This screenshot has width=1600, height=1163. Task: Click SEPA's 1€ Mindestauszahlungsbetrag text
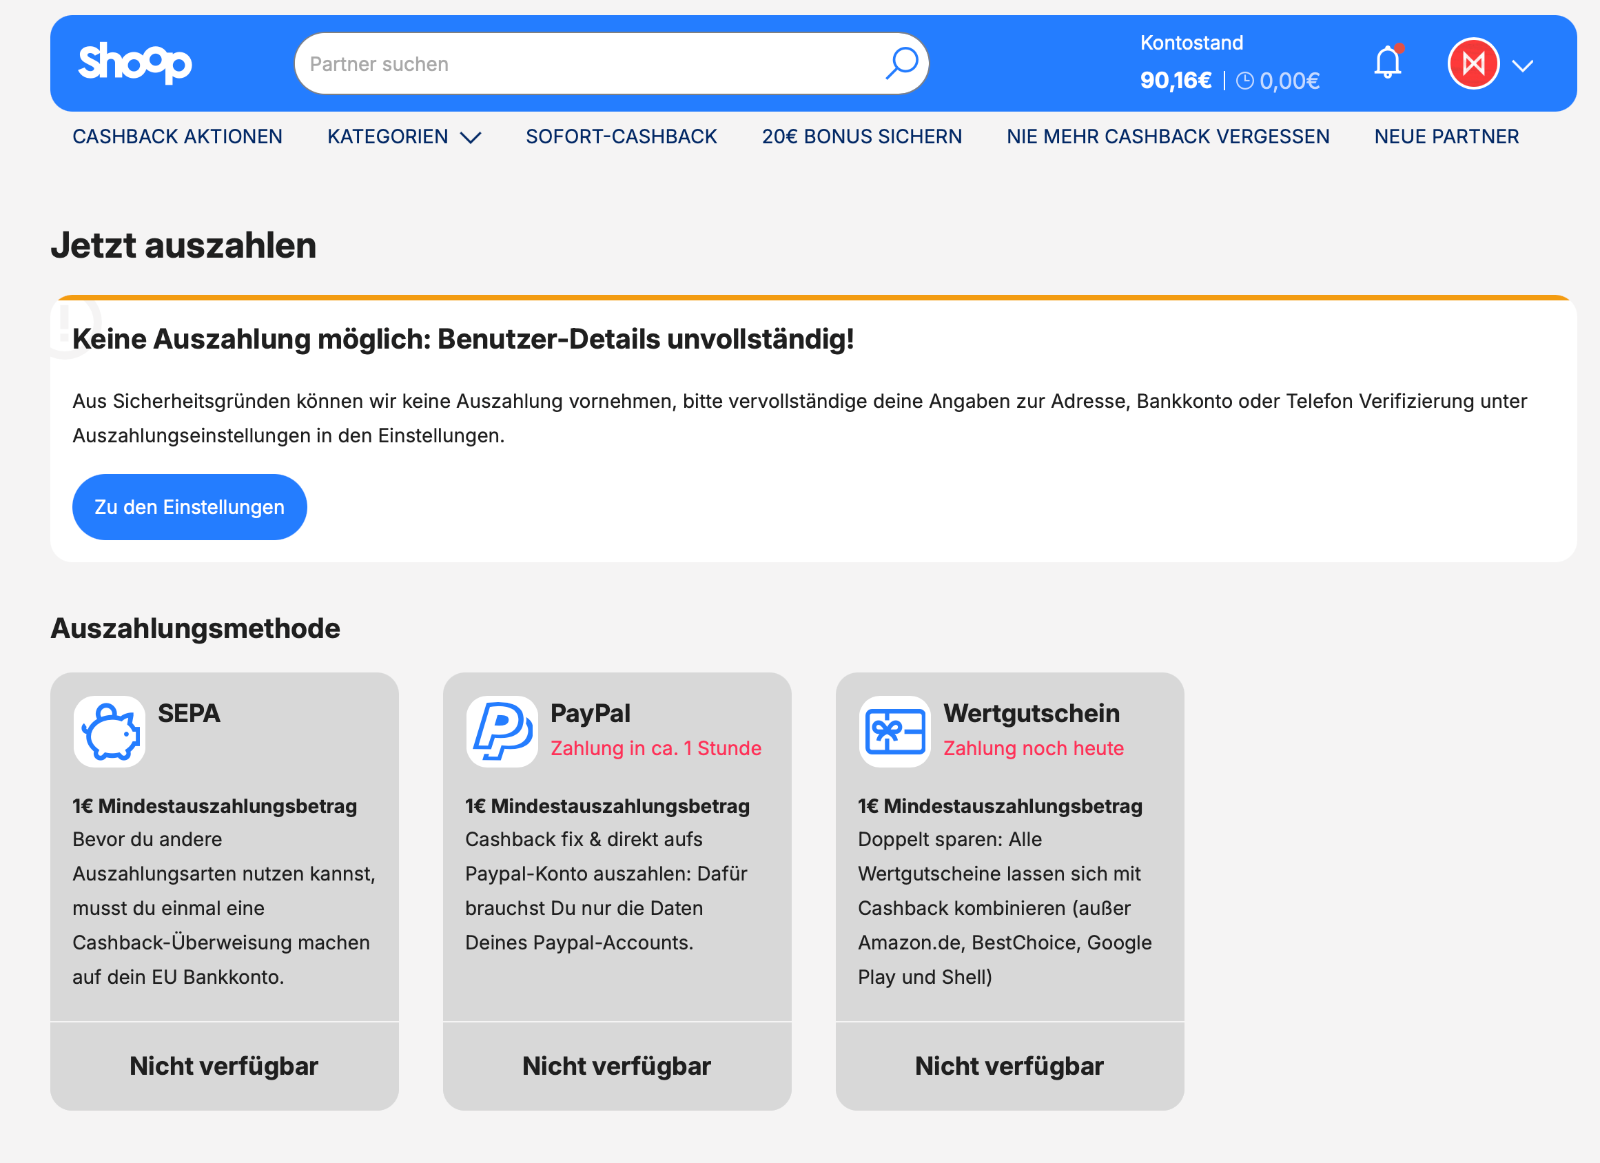click(x=214, y=806)
